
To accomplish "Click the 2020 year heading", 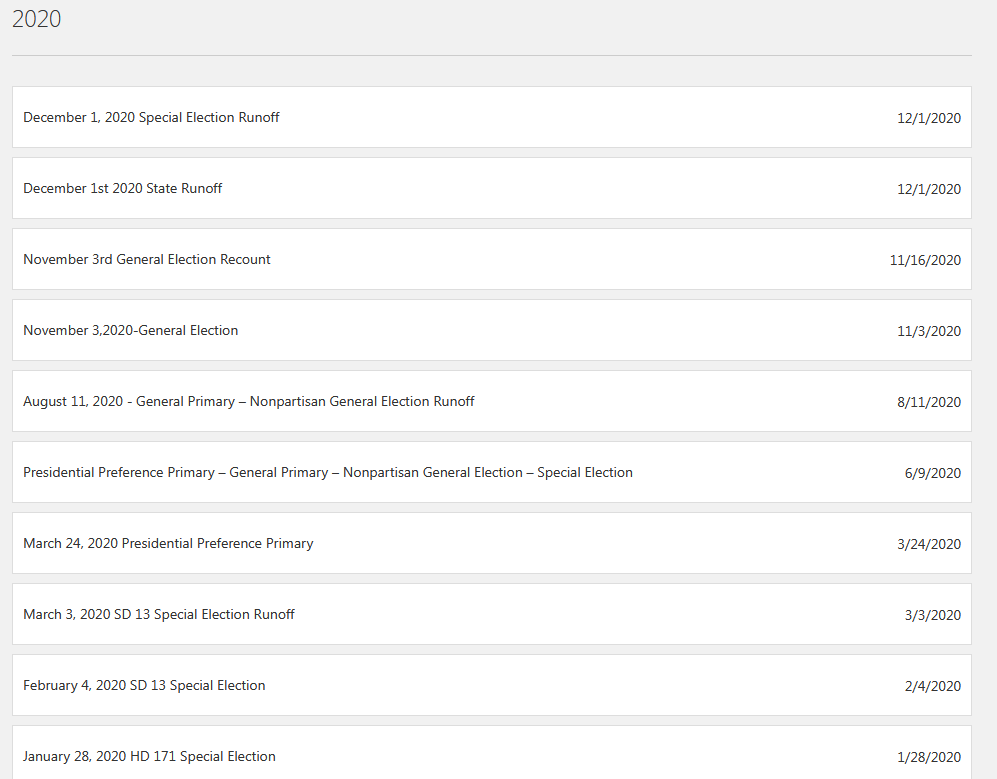I will (x=37, y=19).
